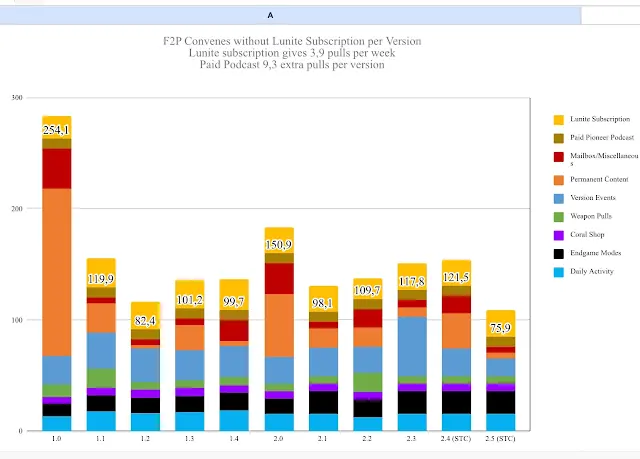Select the 'Daily Activity' legend label
The width and height of the screenshot is (640, 459).
(x=592, y=271)
